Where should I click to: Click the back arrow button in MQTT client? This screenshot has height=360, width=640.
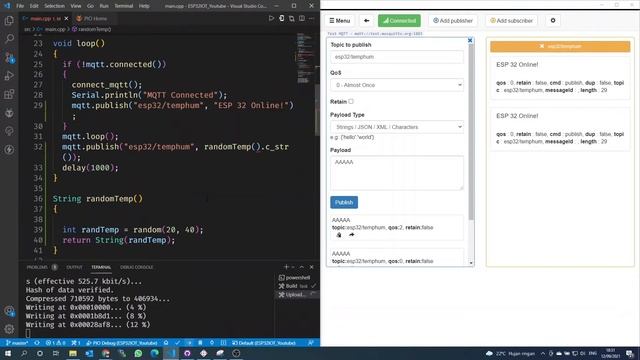pyautogui.click(x=367, y=20)
